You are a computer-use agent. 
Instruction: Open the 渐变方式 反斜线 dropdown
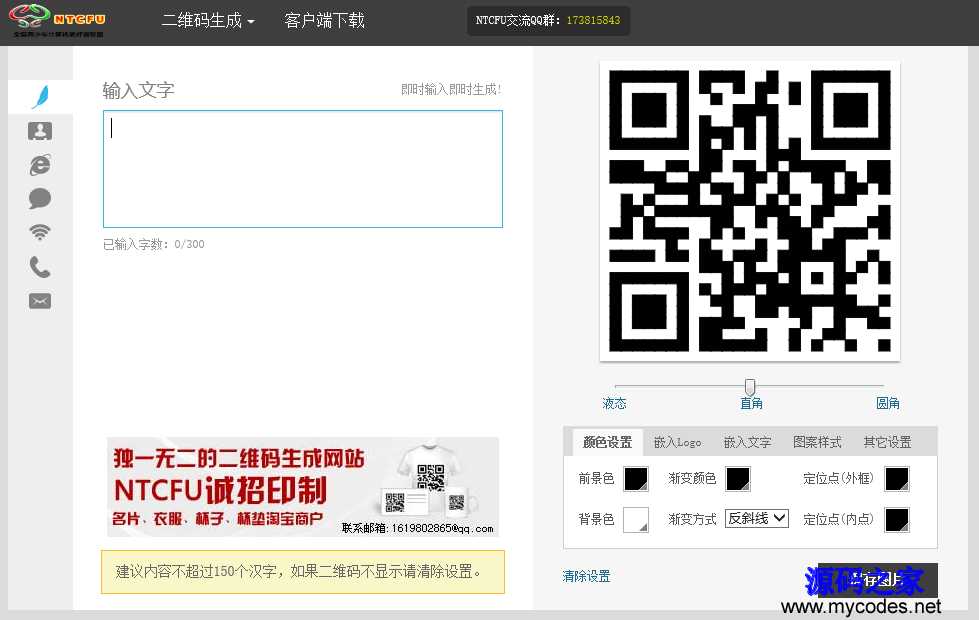point(757,518)
